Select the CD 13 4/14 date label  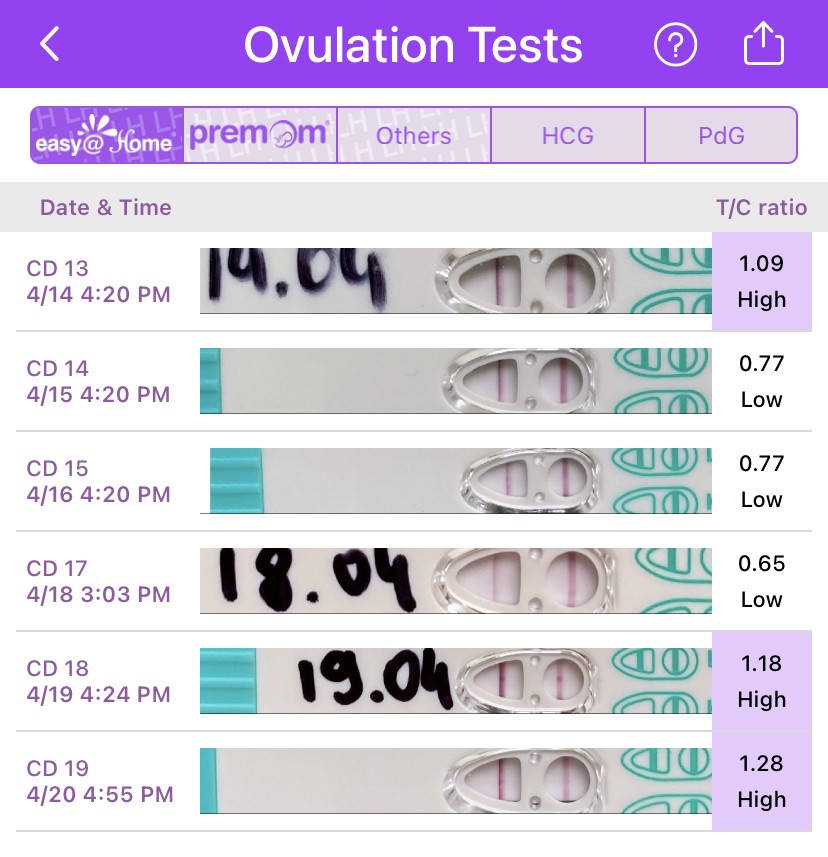(x=98, y=281)
